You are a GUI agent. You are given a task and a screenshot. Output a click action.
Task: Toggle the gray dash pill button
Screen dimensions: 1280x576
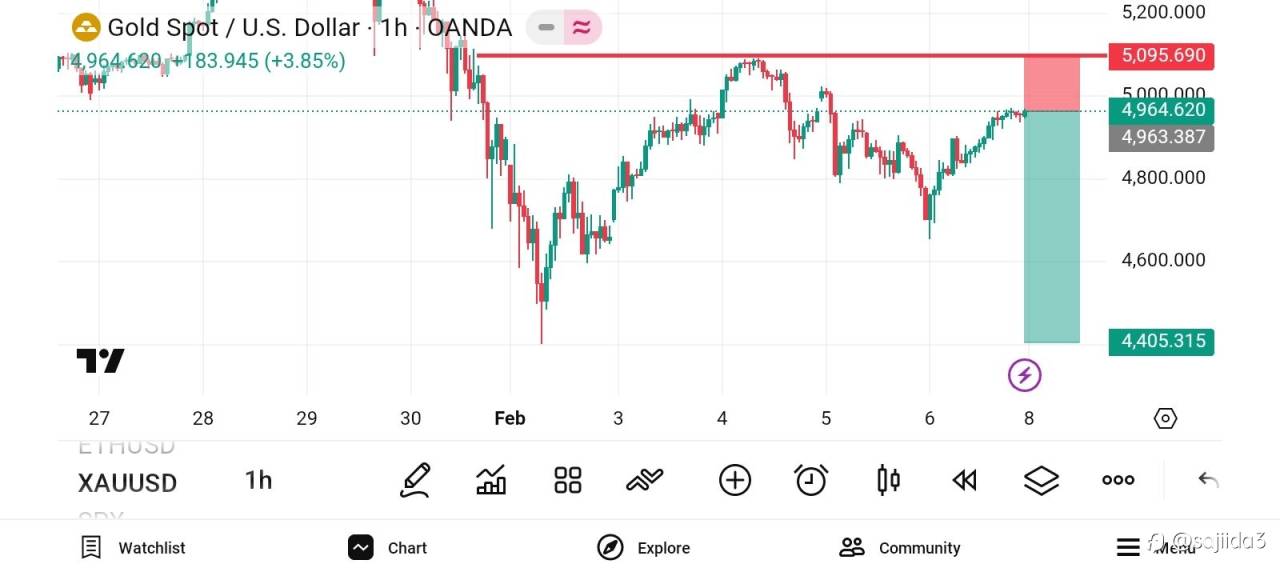546,28
